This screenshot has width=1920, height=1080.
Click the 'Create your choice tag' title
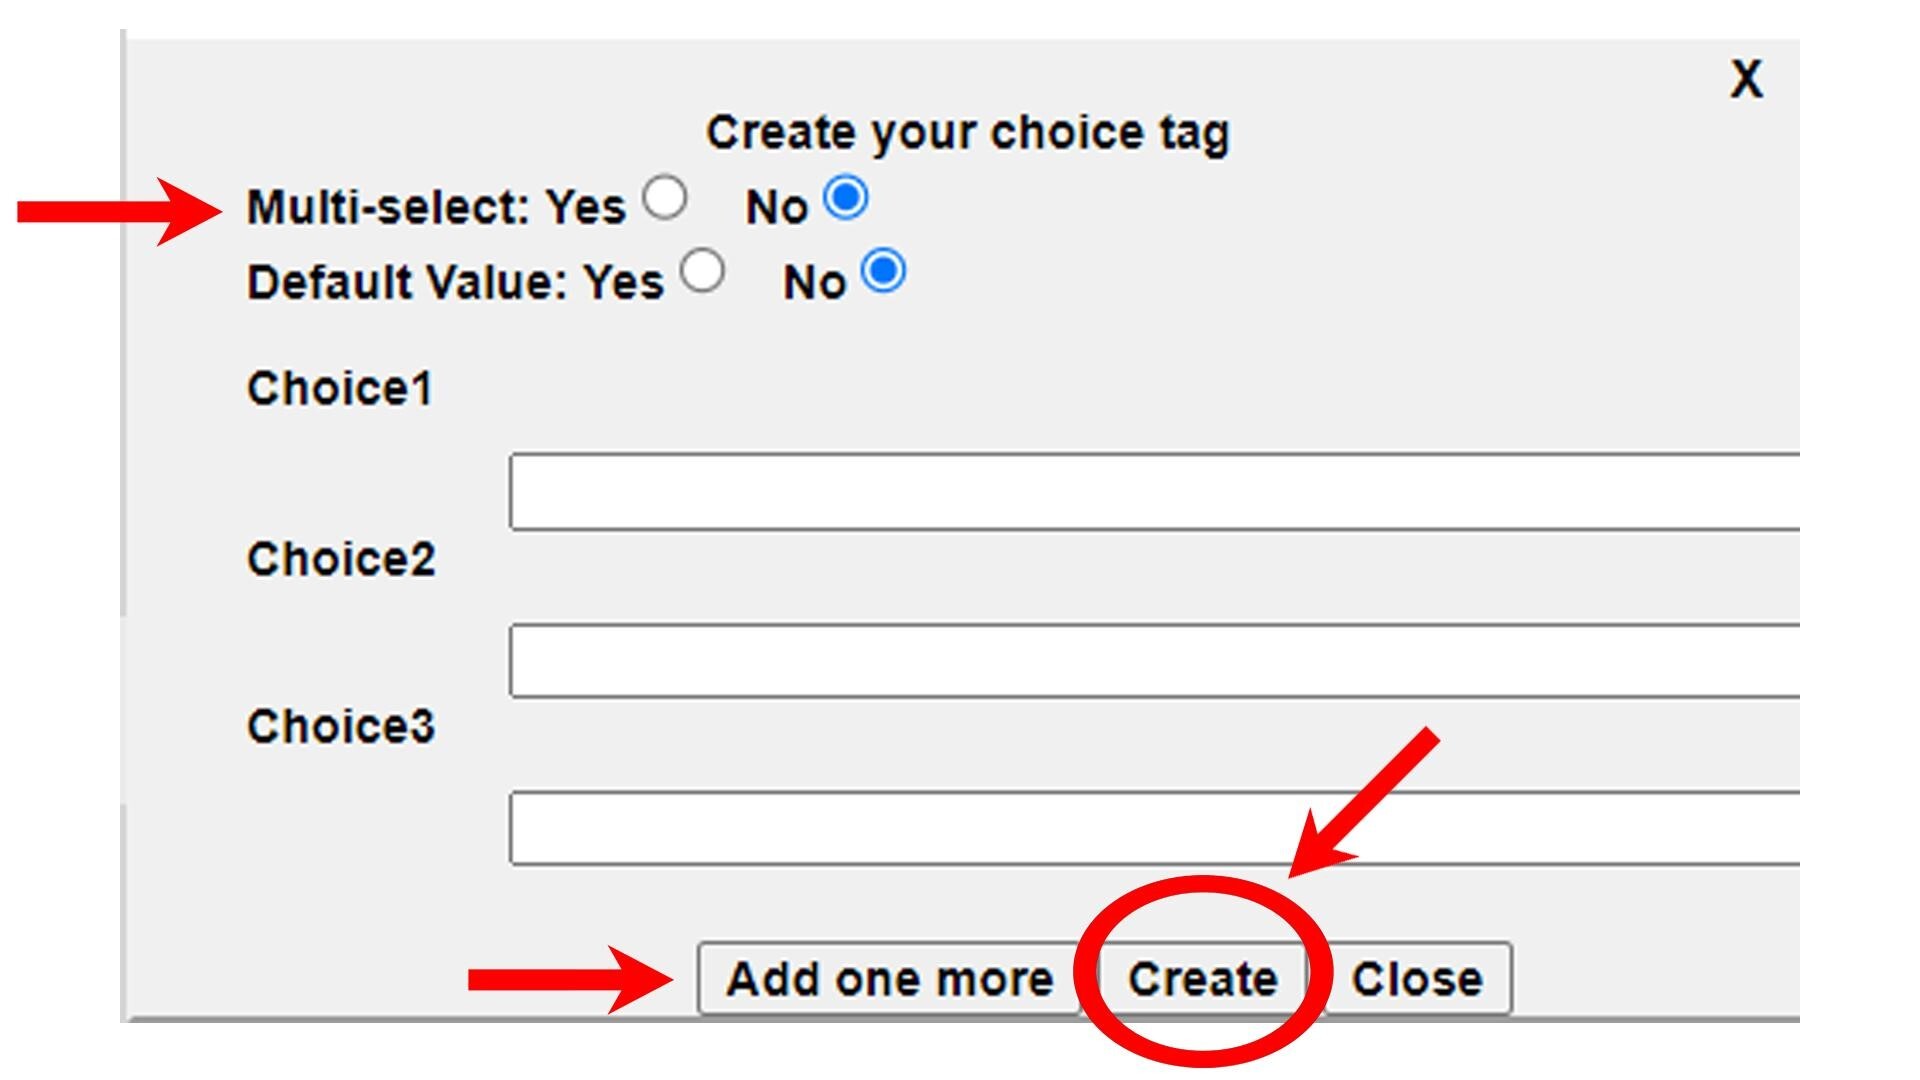[x=967, y=130]
